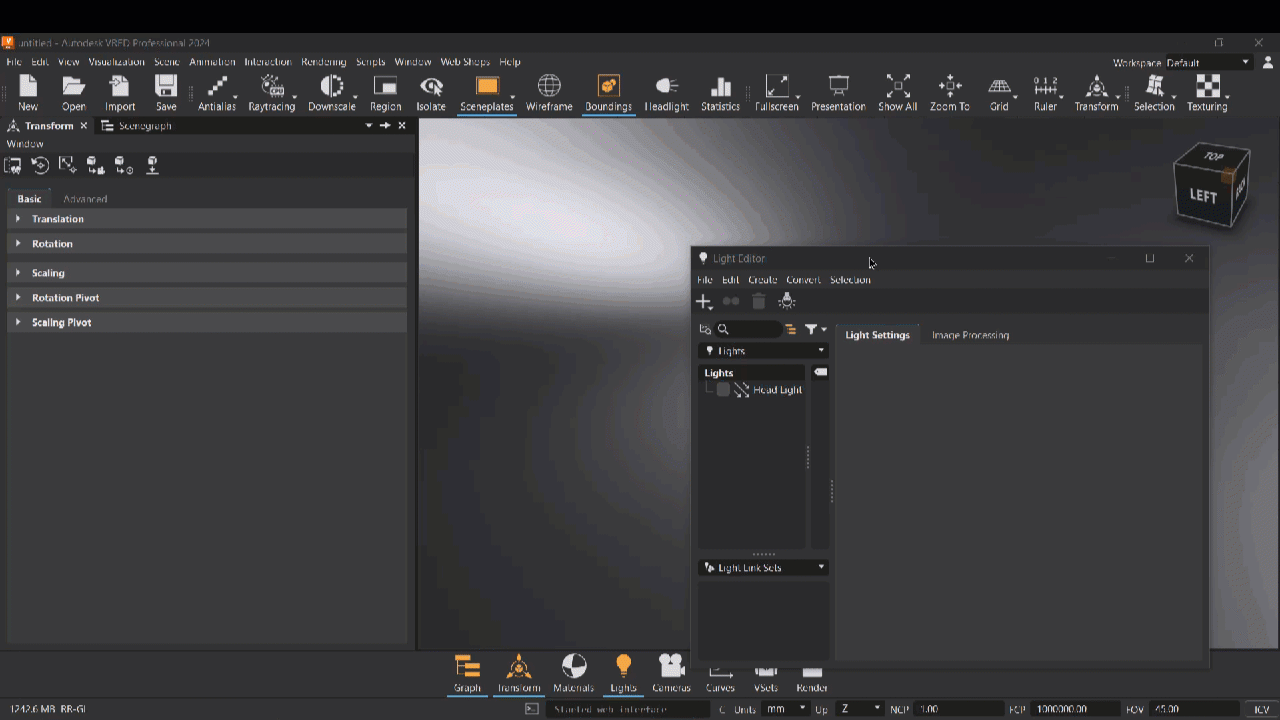The height and width of the screenshot is (720, 1280).
Task: Click the NCP value field
Action: (x=957, y=709)
